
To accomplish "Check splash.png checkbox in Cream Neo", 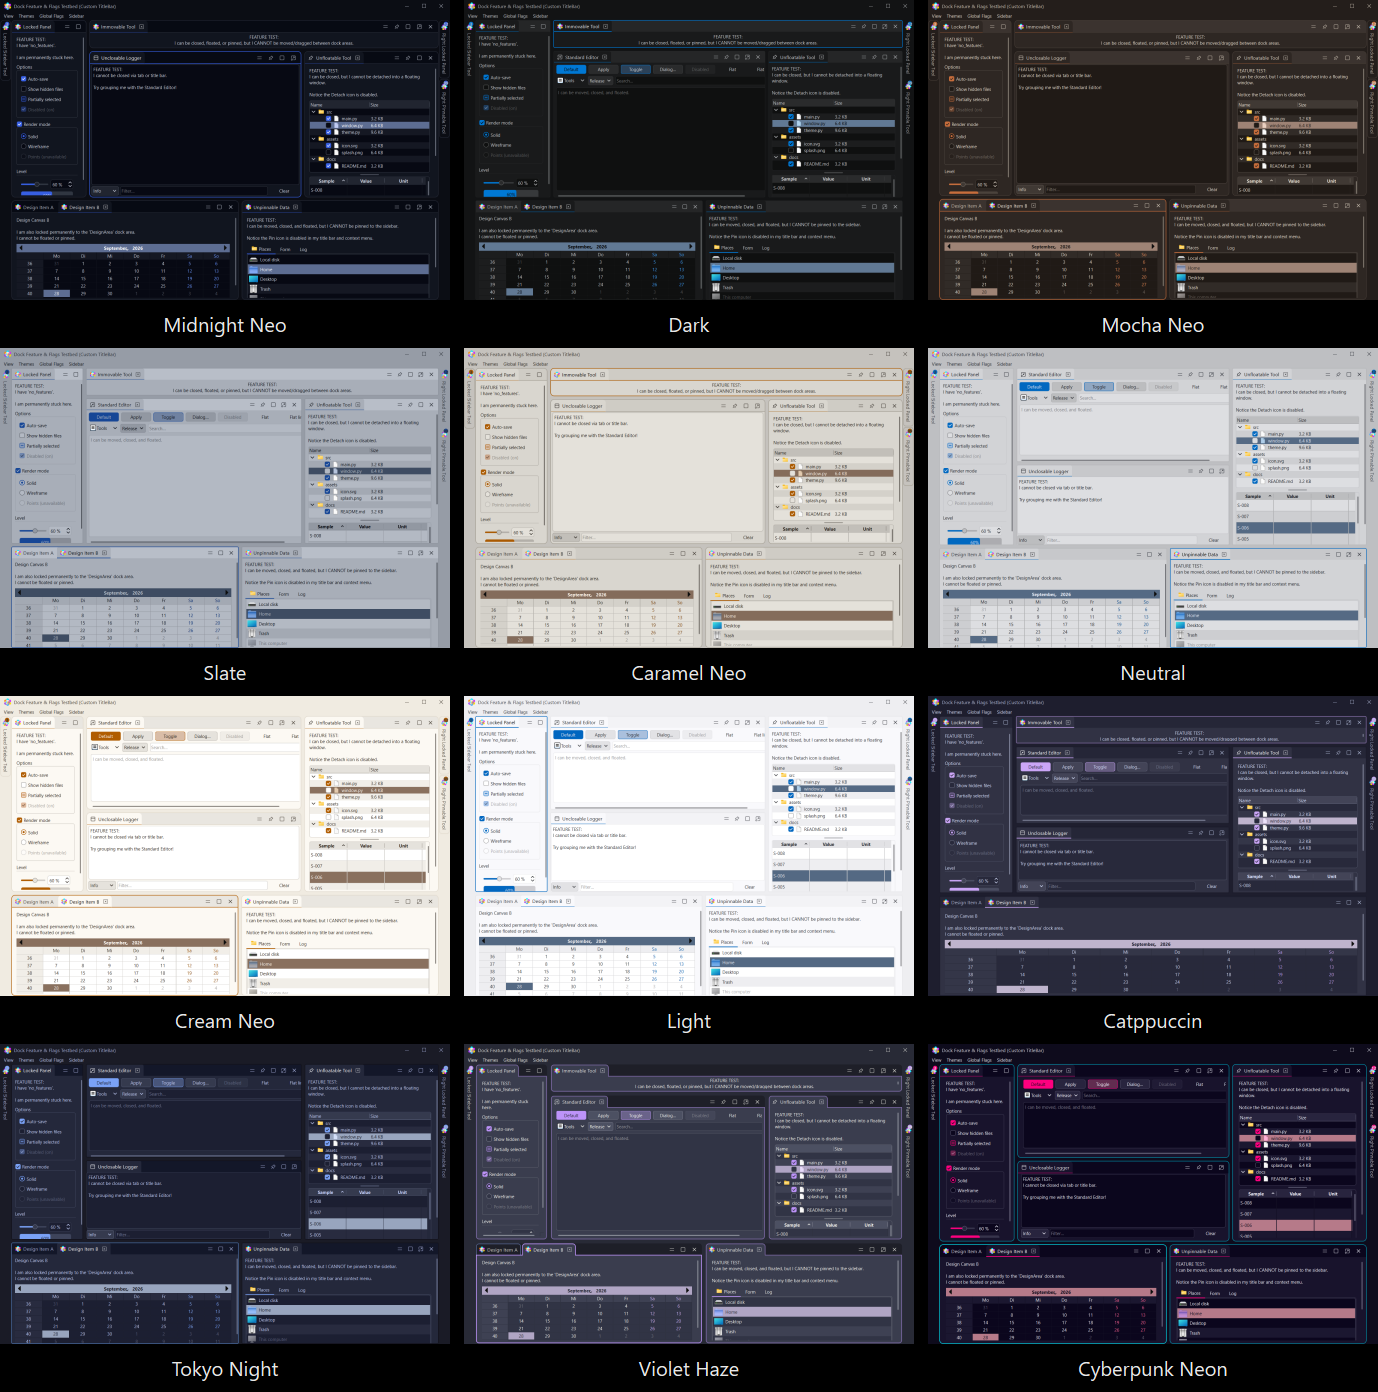I will pyautogui.click(x=328, y=817).
